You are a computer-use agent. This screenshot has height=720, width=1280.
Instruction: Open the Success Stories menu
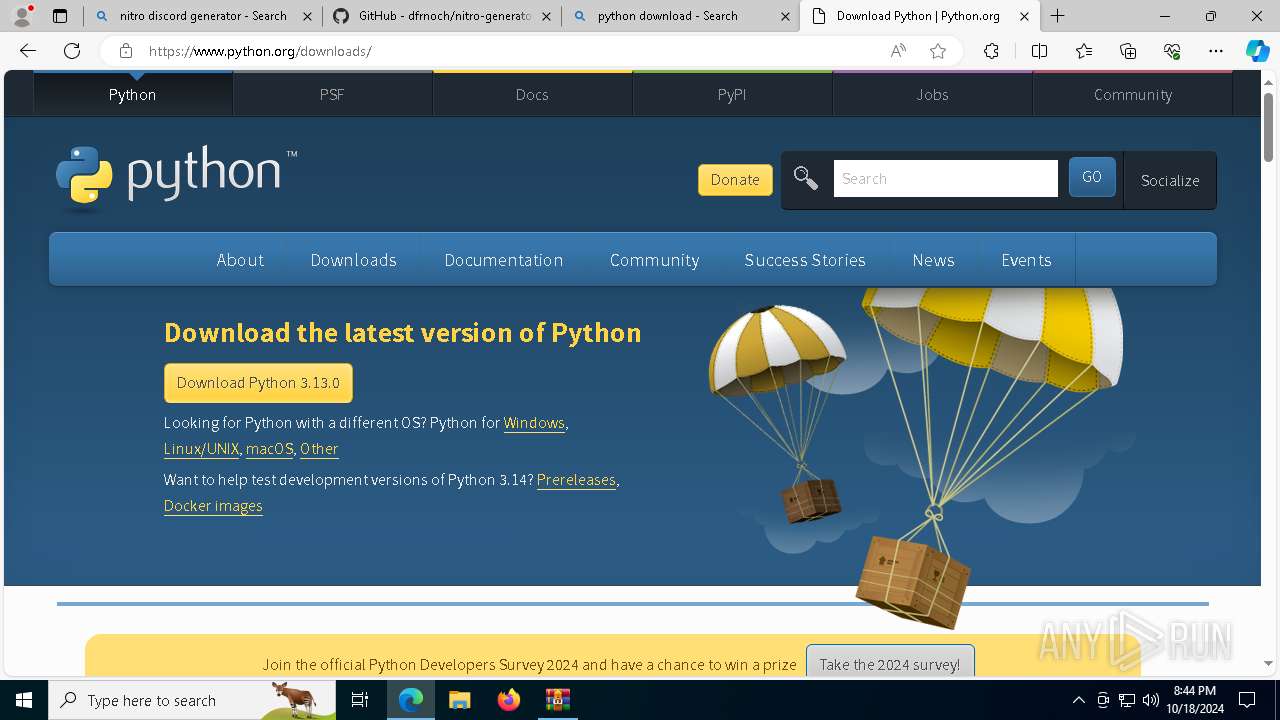pos(805,260)
